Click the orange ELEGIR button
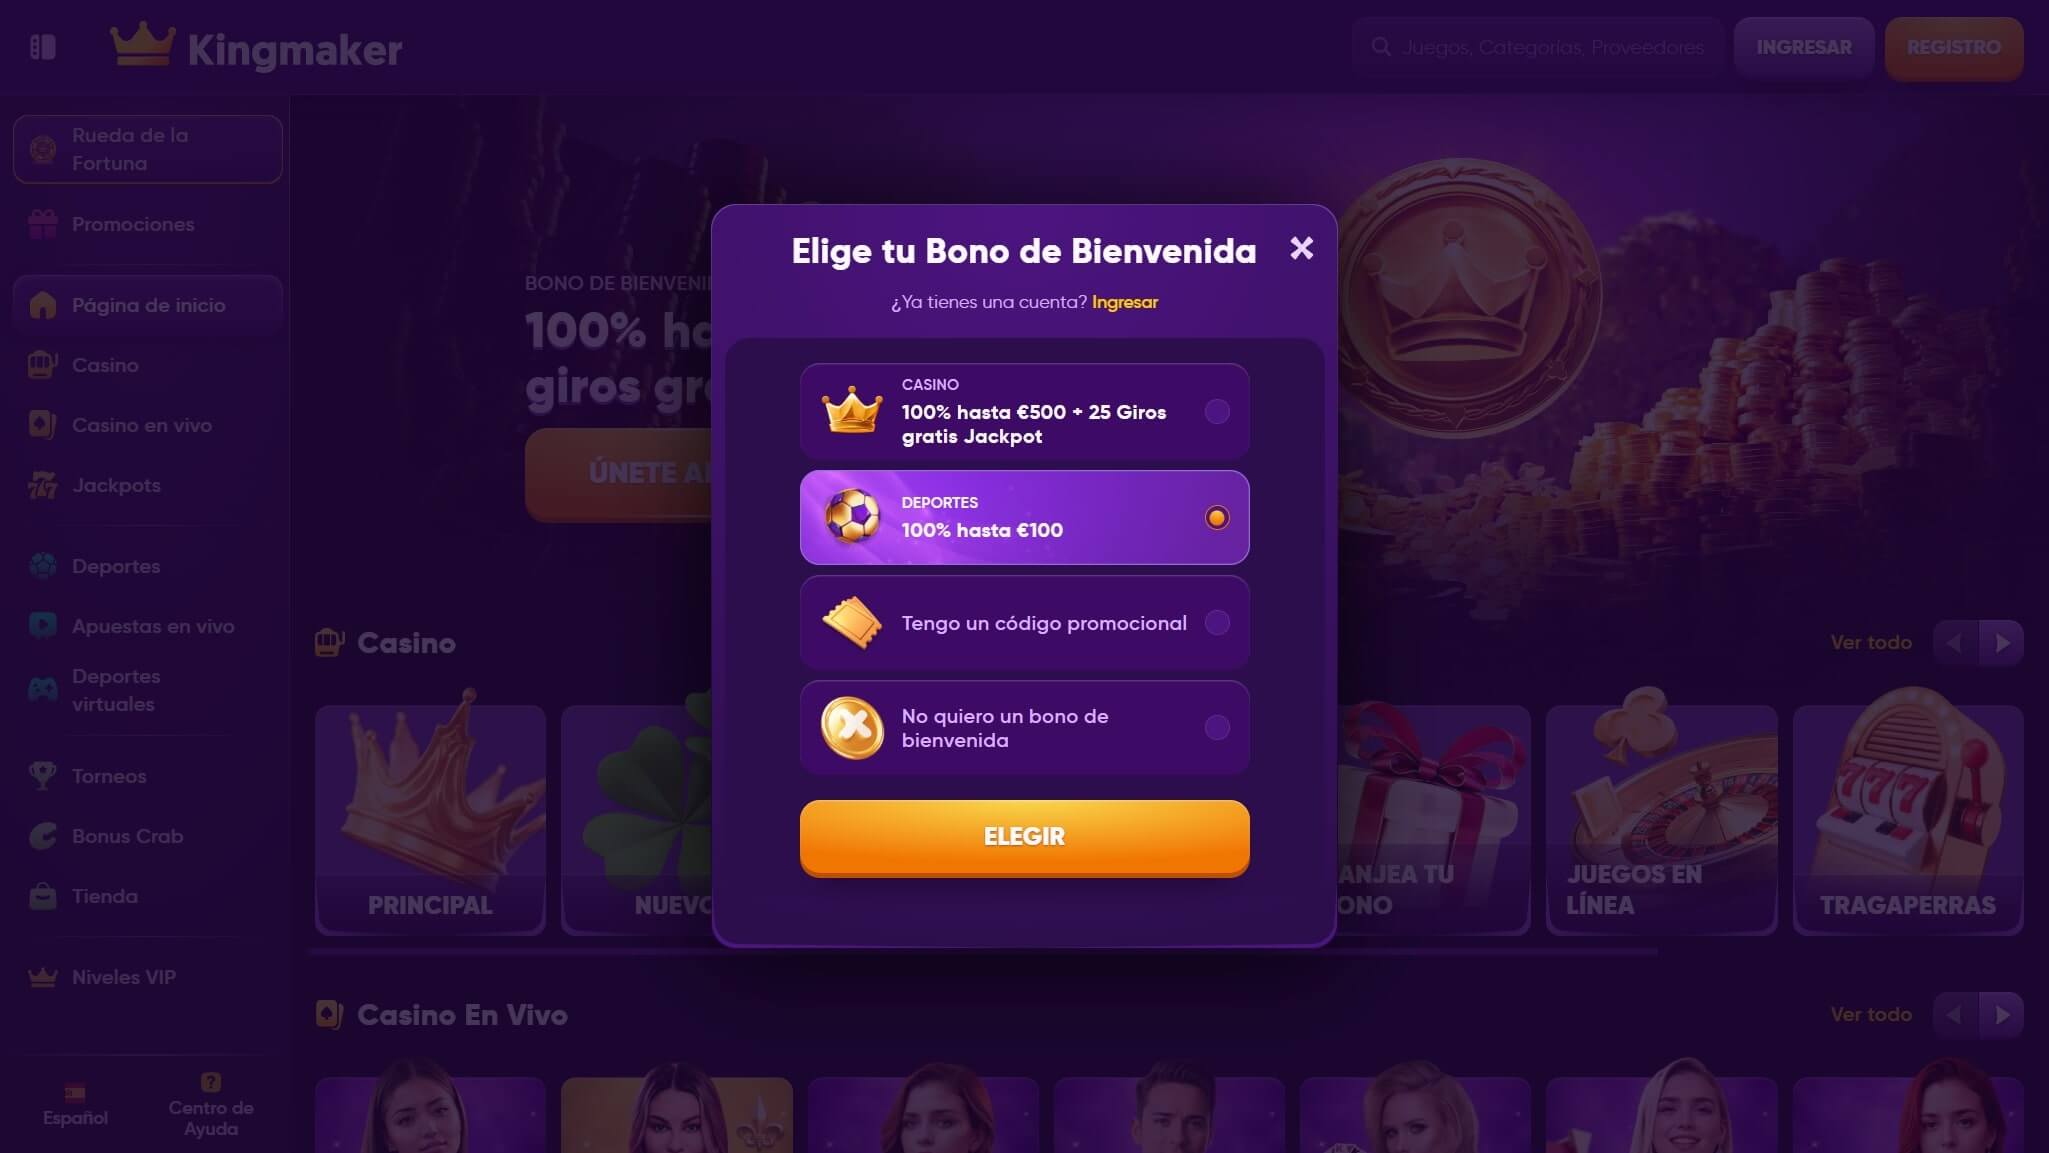The width and height of the screenshot is (2049, 1153). point(1024,837)
